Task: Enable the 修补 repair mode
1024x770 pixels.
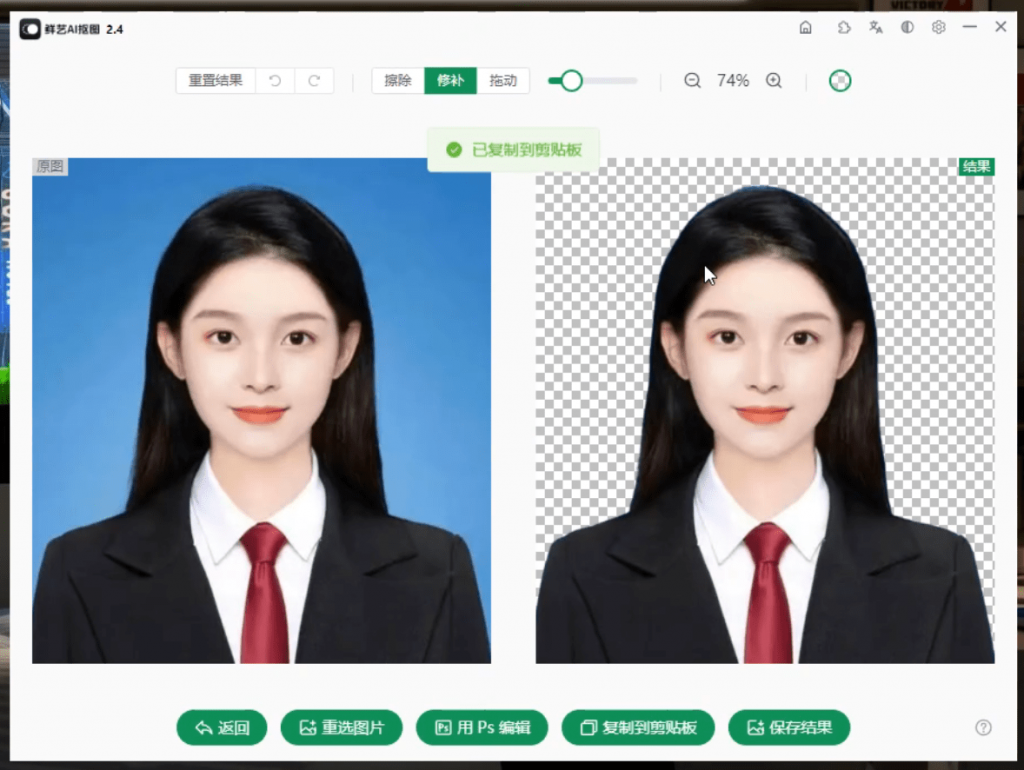Action: click(450, 81)
